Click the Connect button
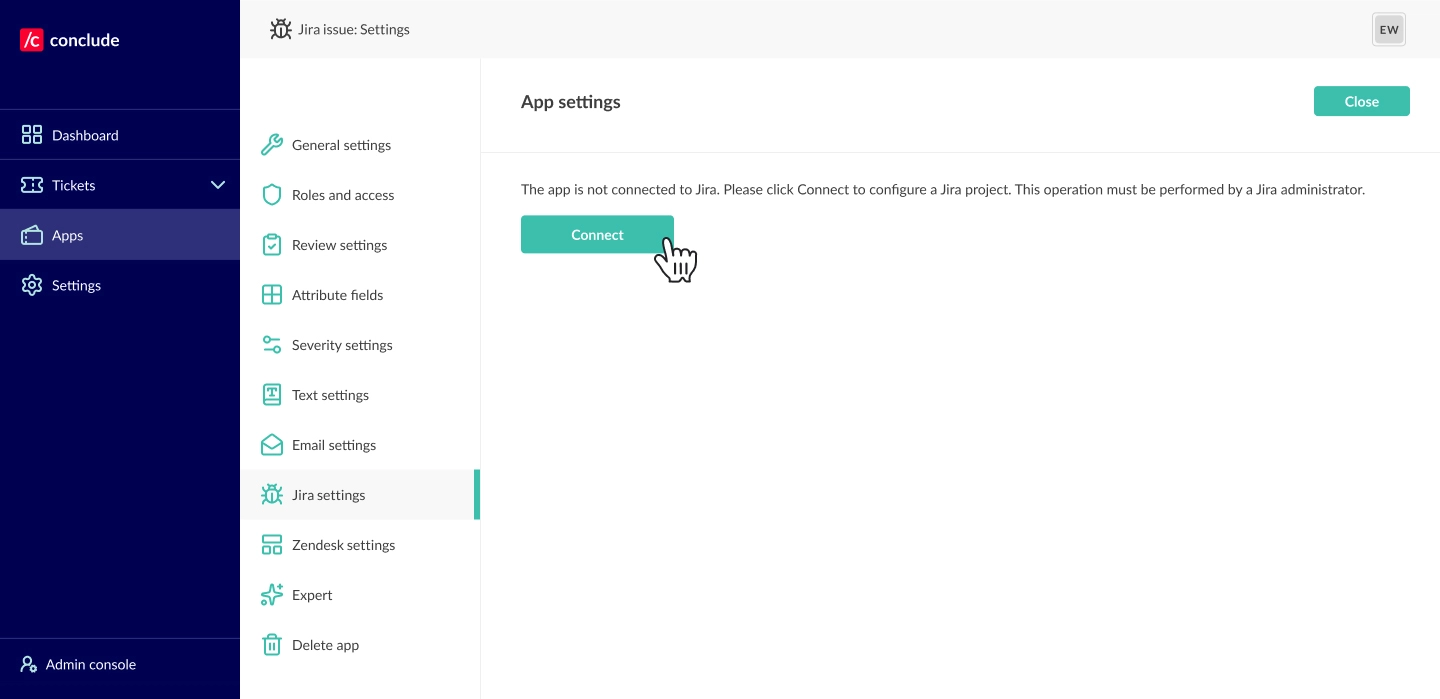 pos(597,234)
